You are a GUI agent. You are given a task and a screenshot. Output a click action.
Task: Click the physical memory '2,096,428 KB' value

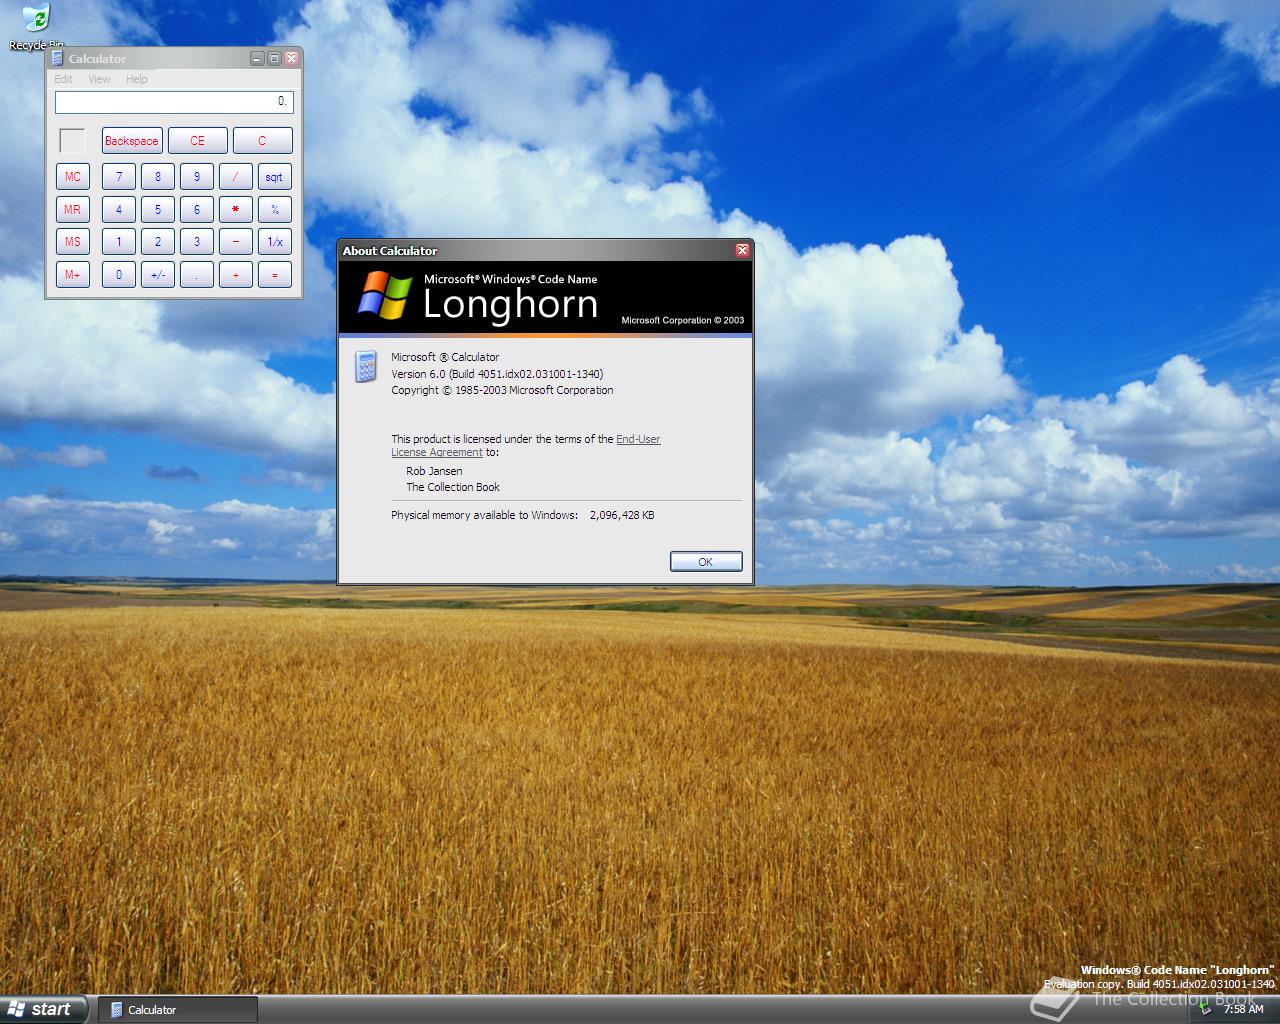pyautogui.click(x=622, y=515)
